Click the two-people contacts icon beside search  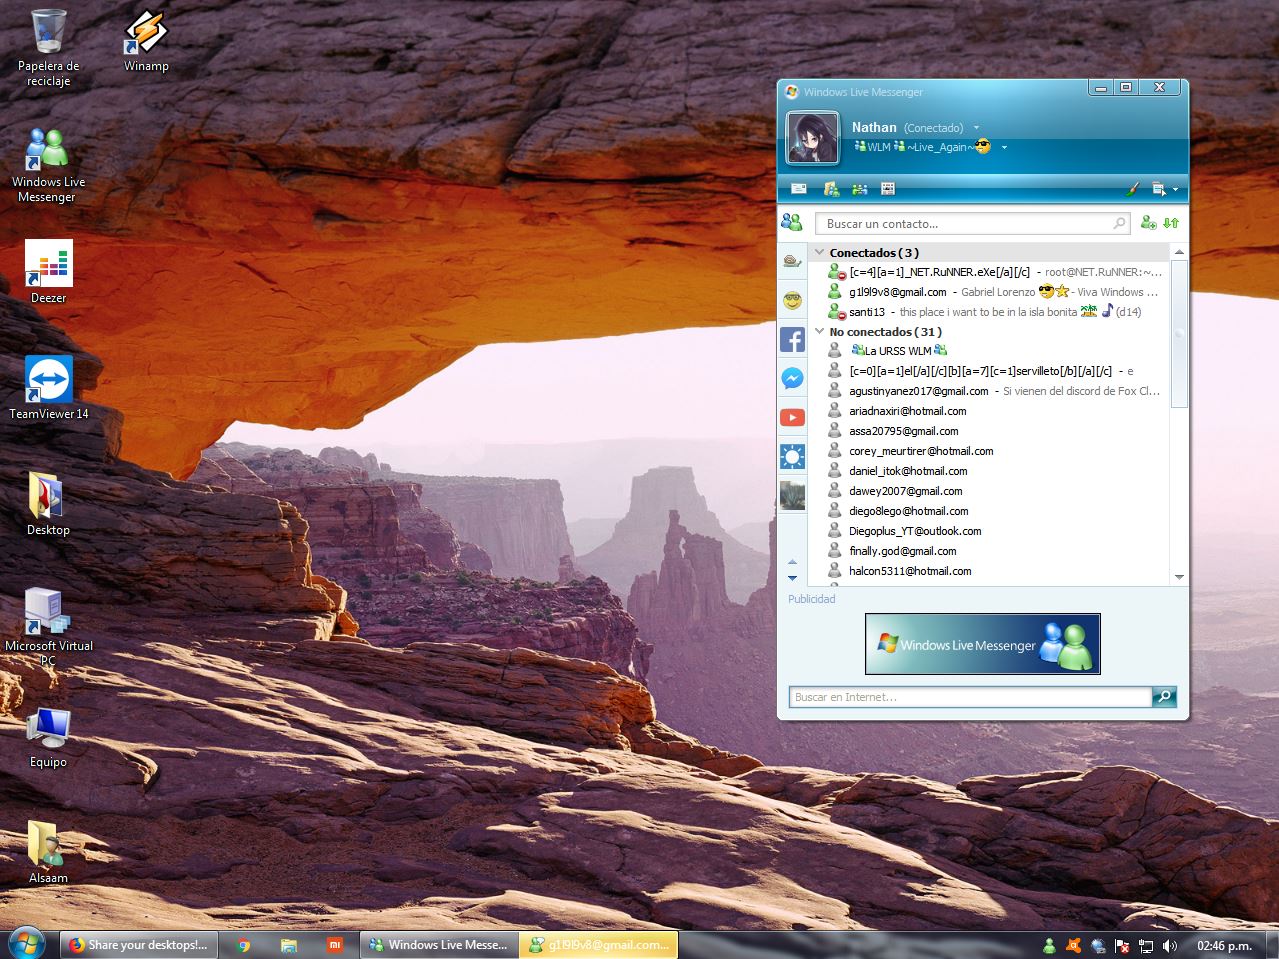click(x=792, y=222)
